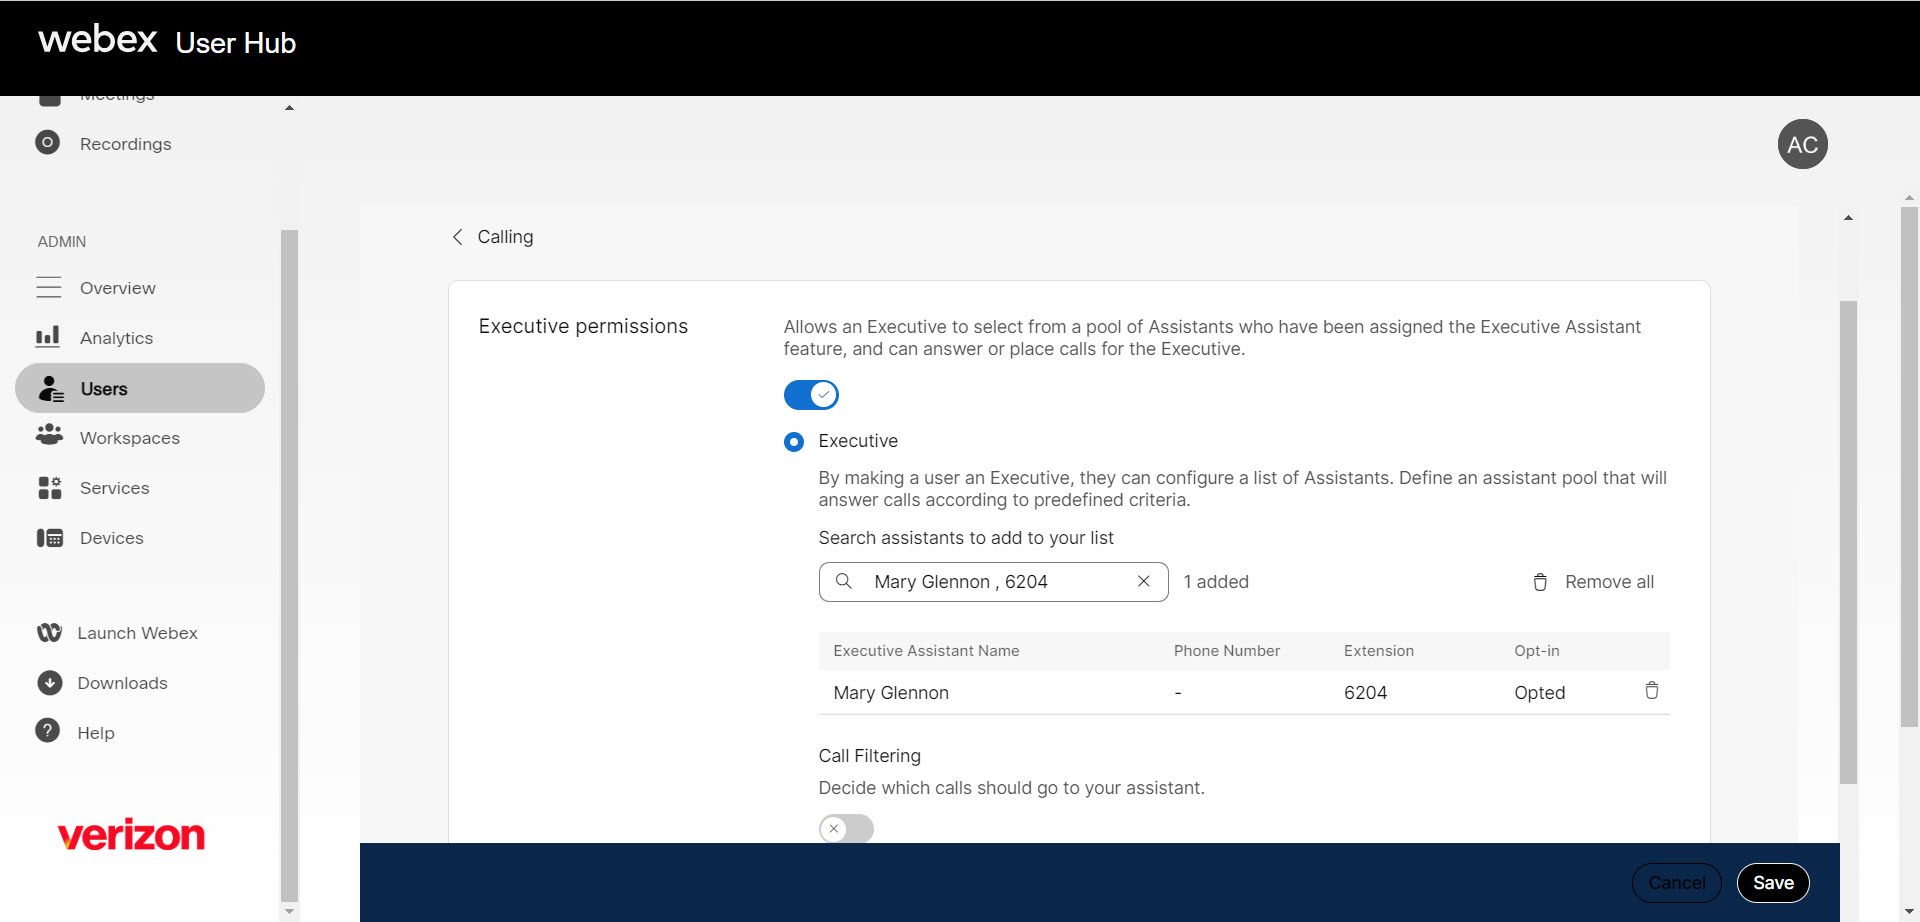
Task: Open Analytics in the sidebar
Action: click(116, 338)
